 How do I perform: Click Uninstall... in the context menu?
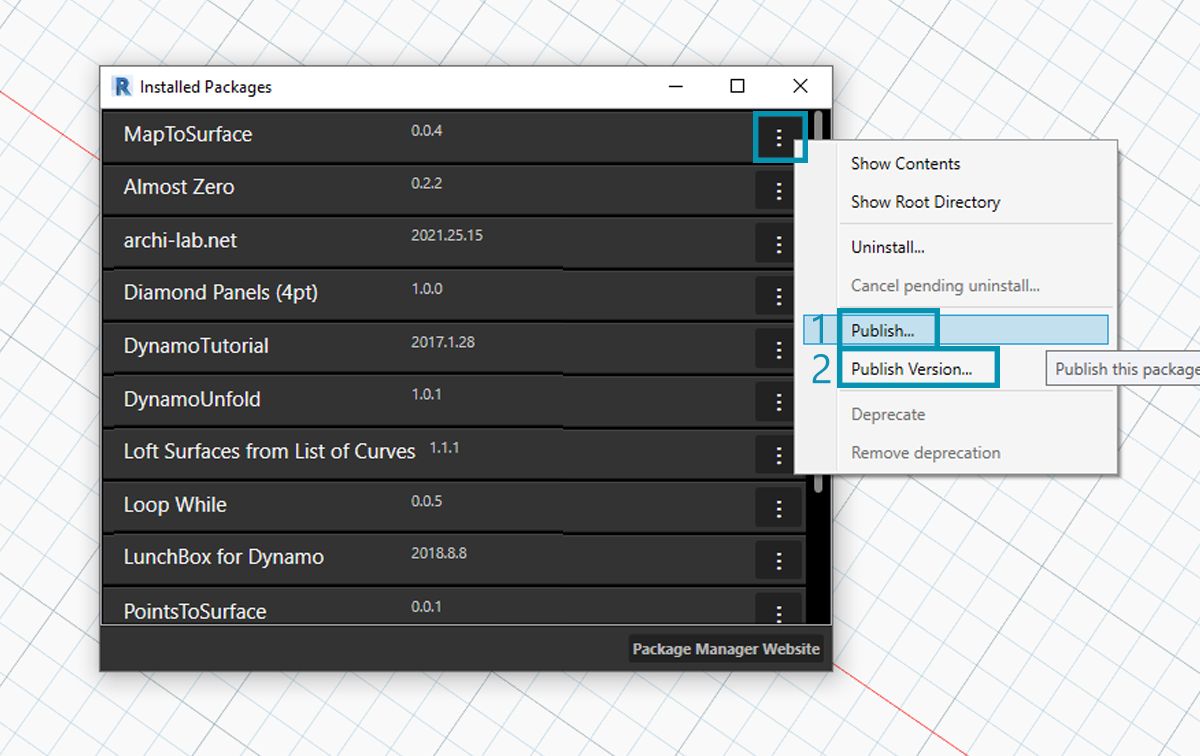pyautogui.click(x=887, y=247)
